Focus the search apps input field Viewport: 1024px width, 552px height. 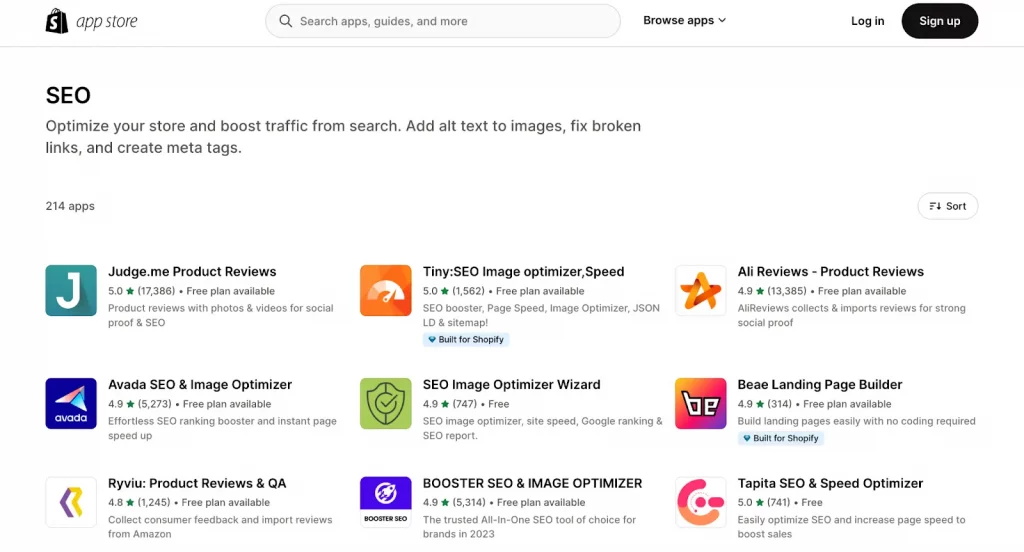pos(443,21)
